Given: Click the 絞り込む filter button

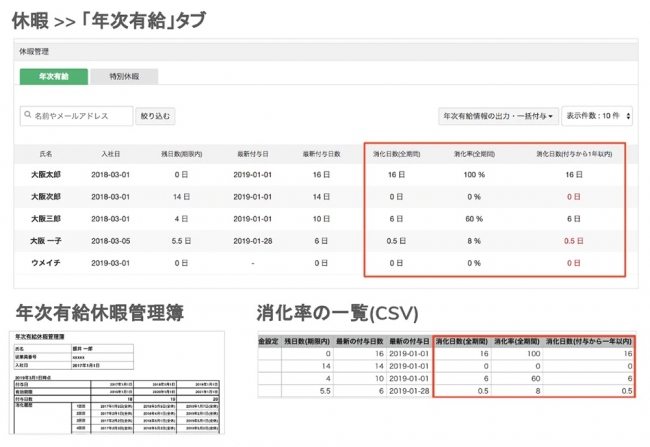Looking at the screenshot, I should (x=155, y=116).
